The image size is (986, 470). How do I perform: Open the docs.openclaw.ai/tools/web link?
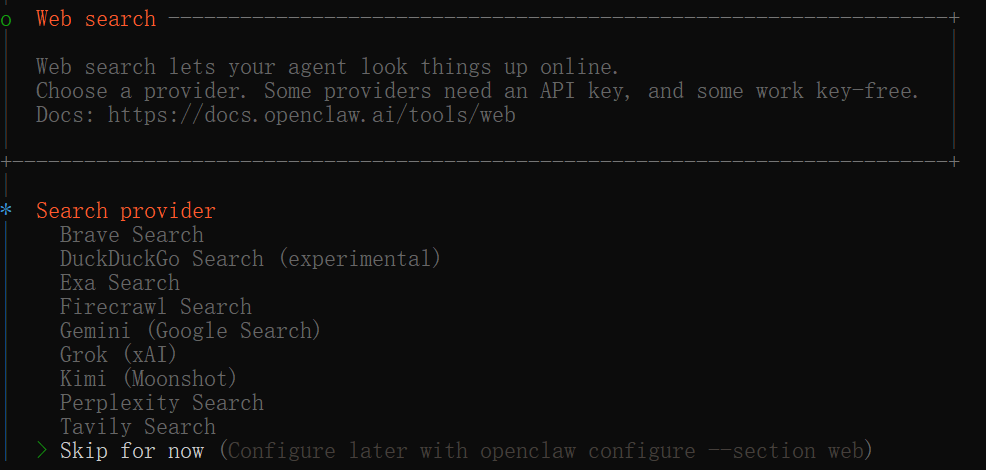[x=311, y=116]
